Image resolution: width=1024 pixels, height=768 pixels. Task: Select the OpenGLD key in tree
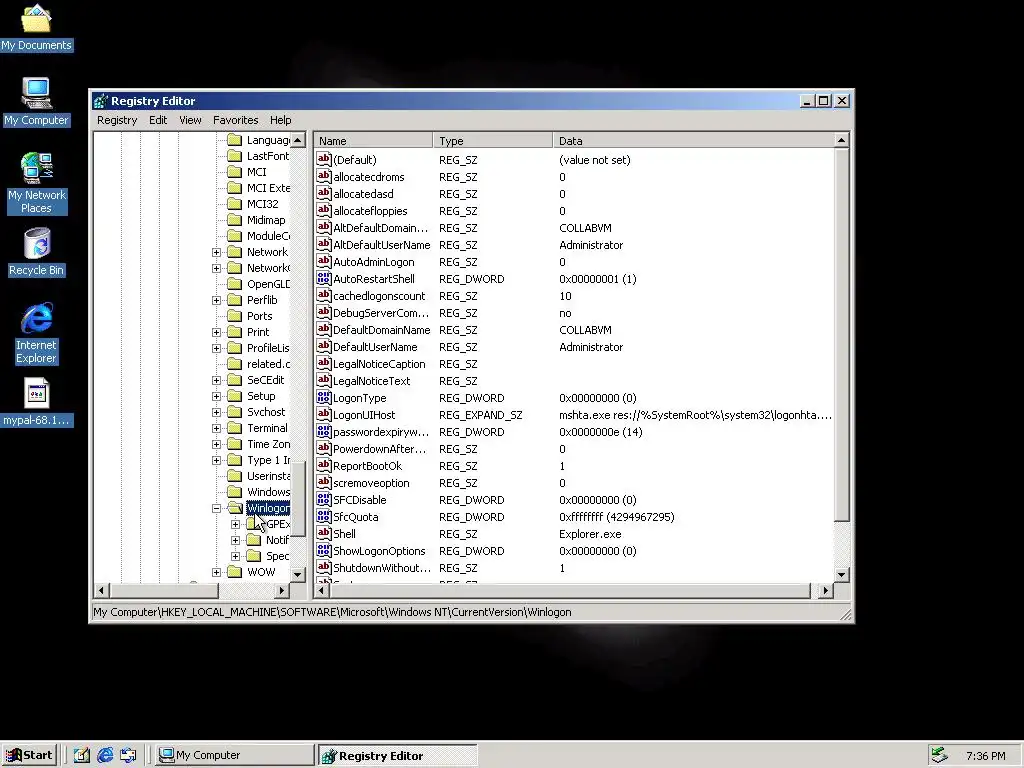tap(268, 284)
